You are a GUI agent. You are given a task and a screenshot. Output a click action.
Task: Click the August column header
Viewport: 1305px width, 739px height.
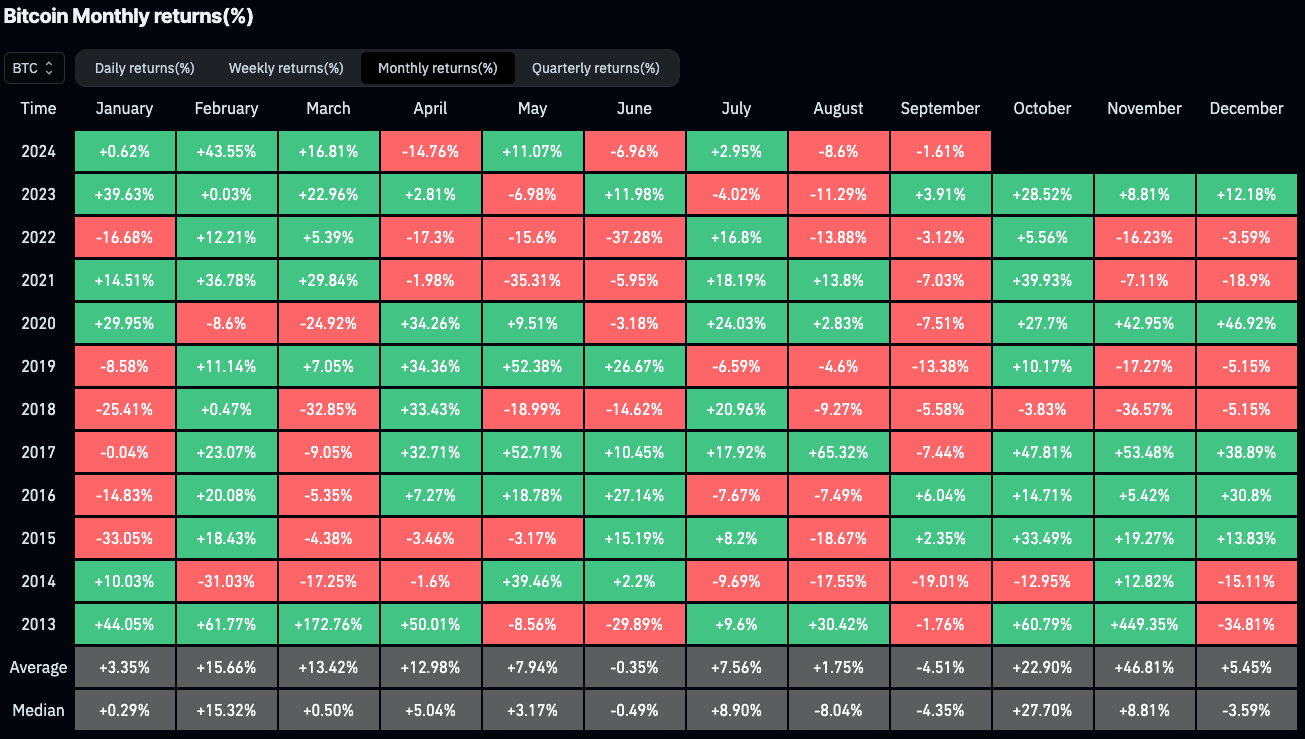(839, 108)
